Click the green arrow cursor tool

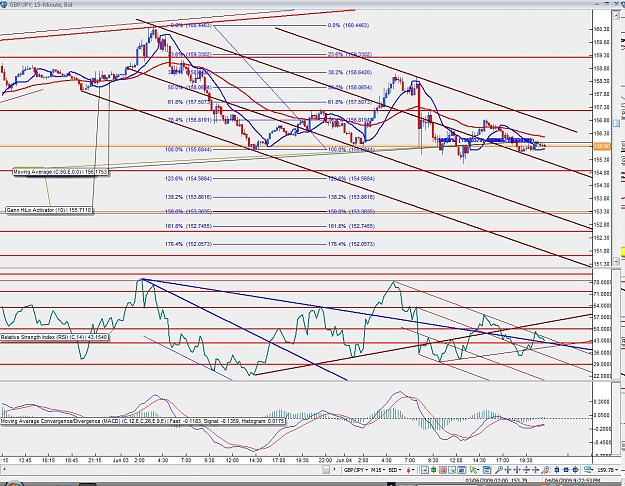point(474,470)
